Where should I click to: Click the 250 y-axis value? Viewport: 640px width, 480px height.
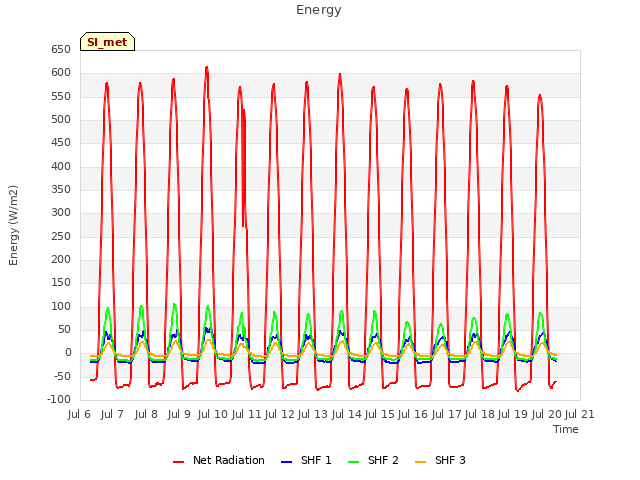click(x=61, y=236)
